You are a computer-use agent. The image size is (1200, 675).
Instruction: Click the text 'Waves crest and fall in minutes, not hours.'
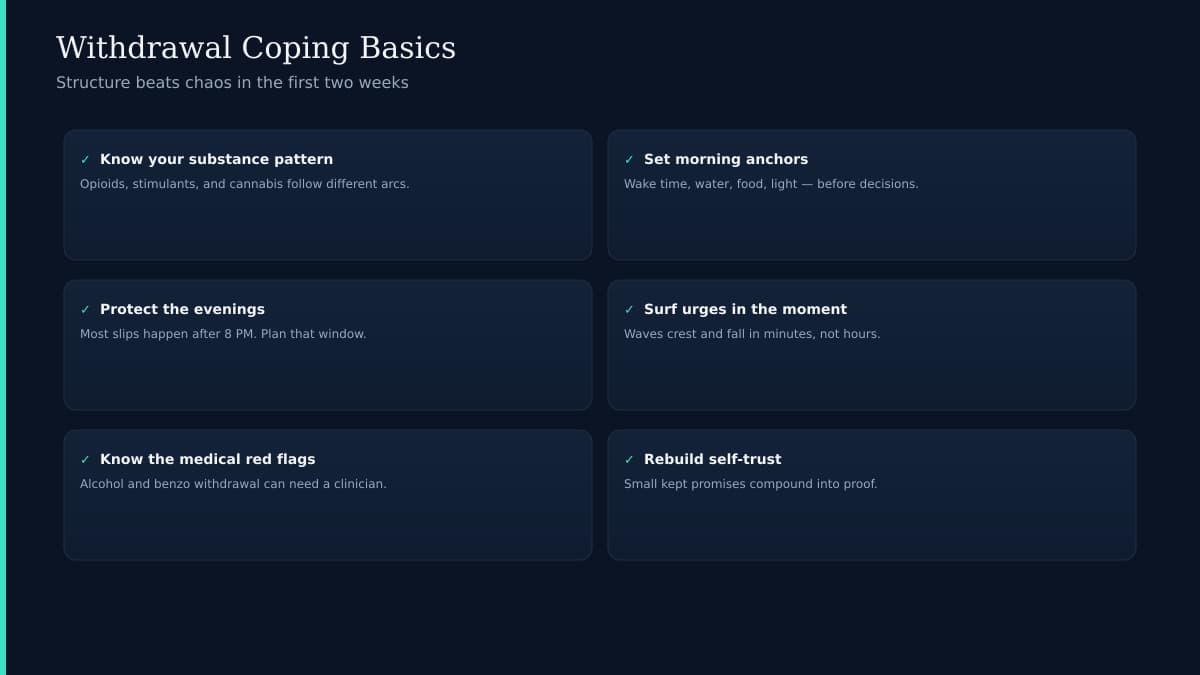click(x=752, y=334)
